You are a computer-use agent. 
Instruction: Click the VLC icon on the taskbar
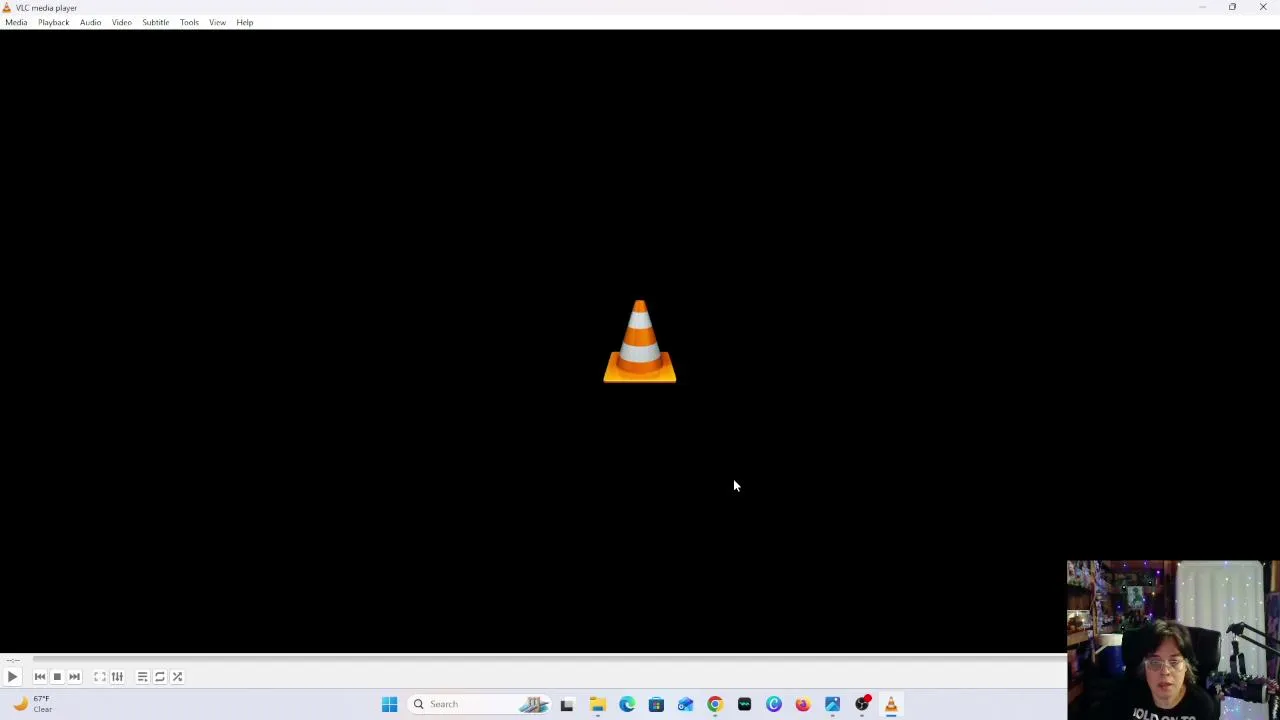[891, 704]
